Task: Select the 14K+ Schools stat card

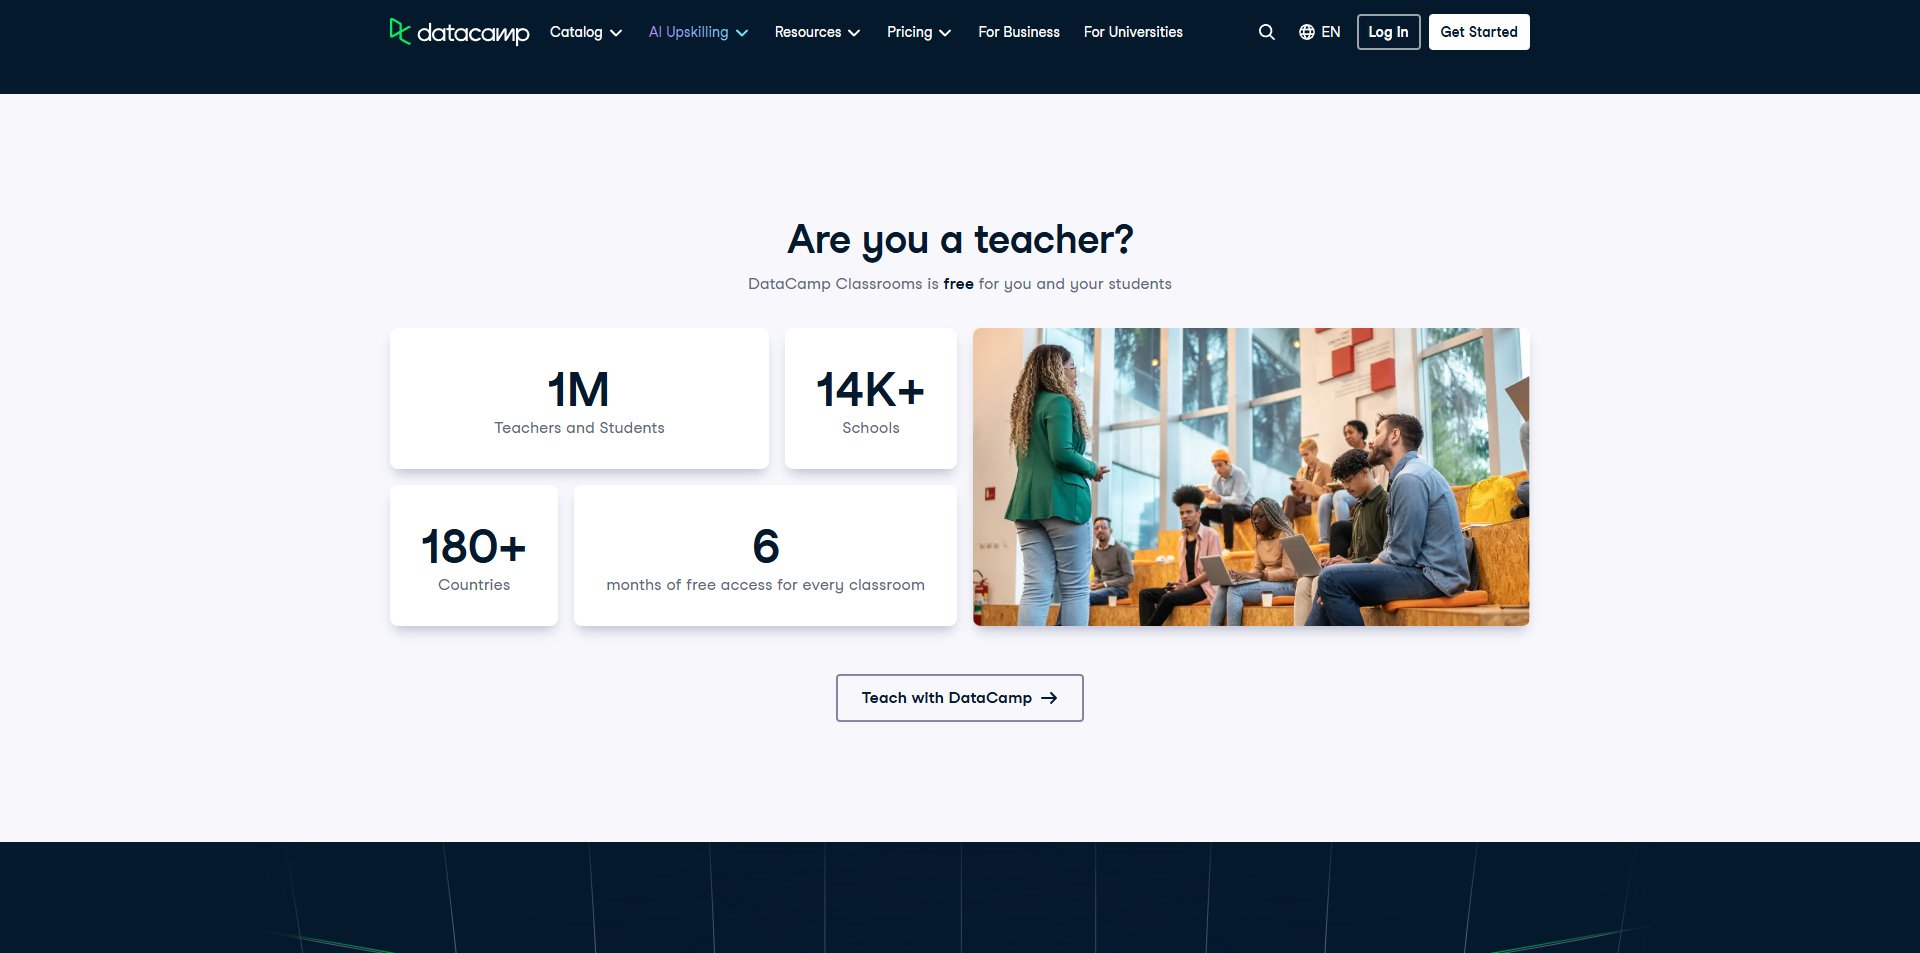Action: point(870,398)
